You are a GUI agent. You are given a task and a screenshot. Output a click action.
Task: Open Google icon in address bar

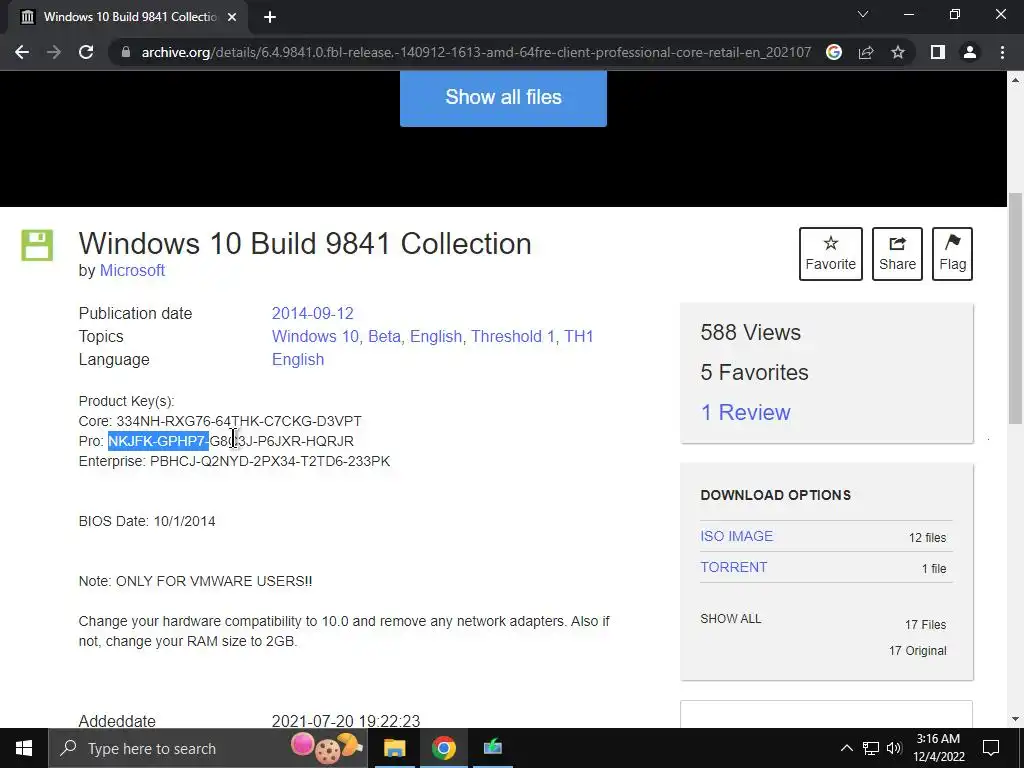pos(834,52)
